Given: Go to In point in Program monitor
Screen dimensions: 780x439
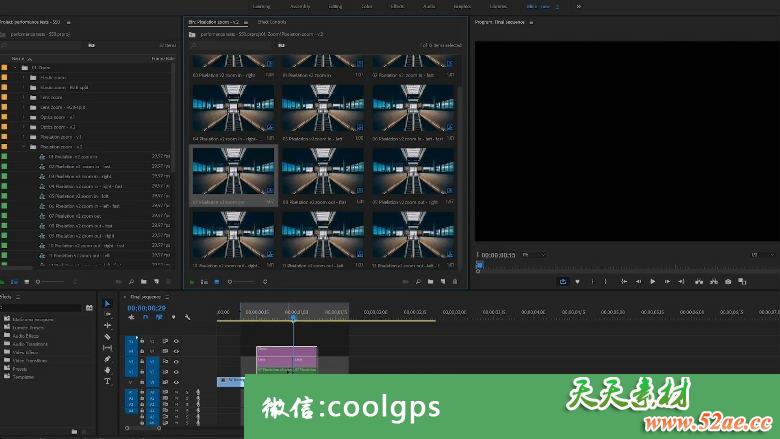Looking at the screenshot, I should (624, 281).
